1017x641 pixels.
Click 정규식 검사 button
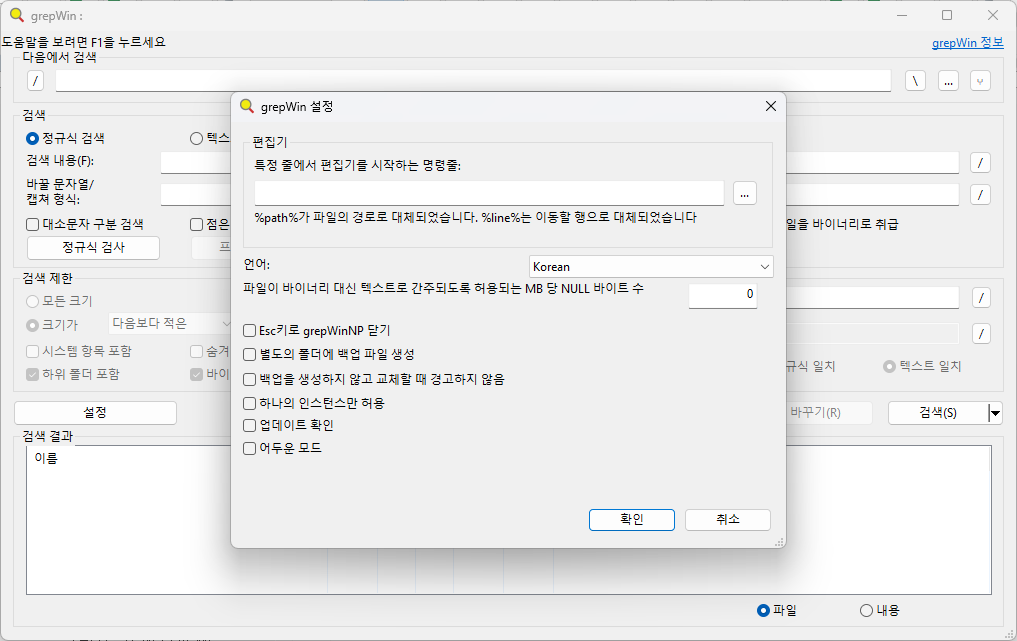[93, 248]
